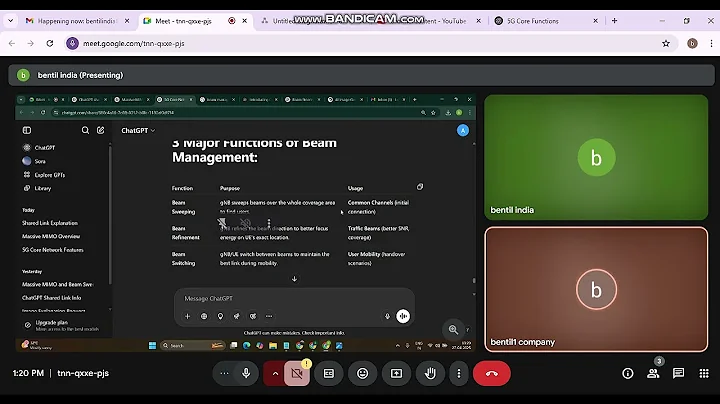720x404 pixels.
Task: Bookmark this page with star icon
Action: 666,43
